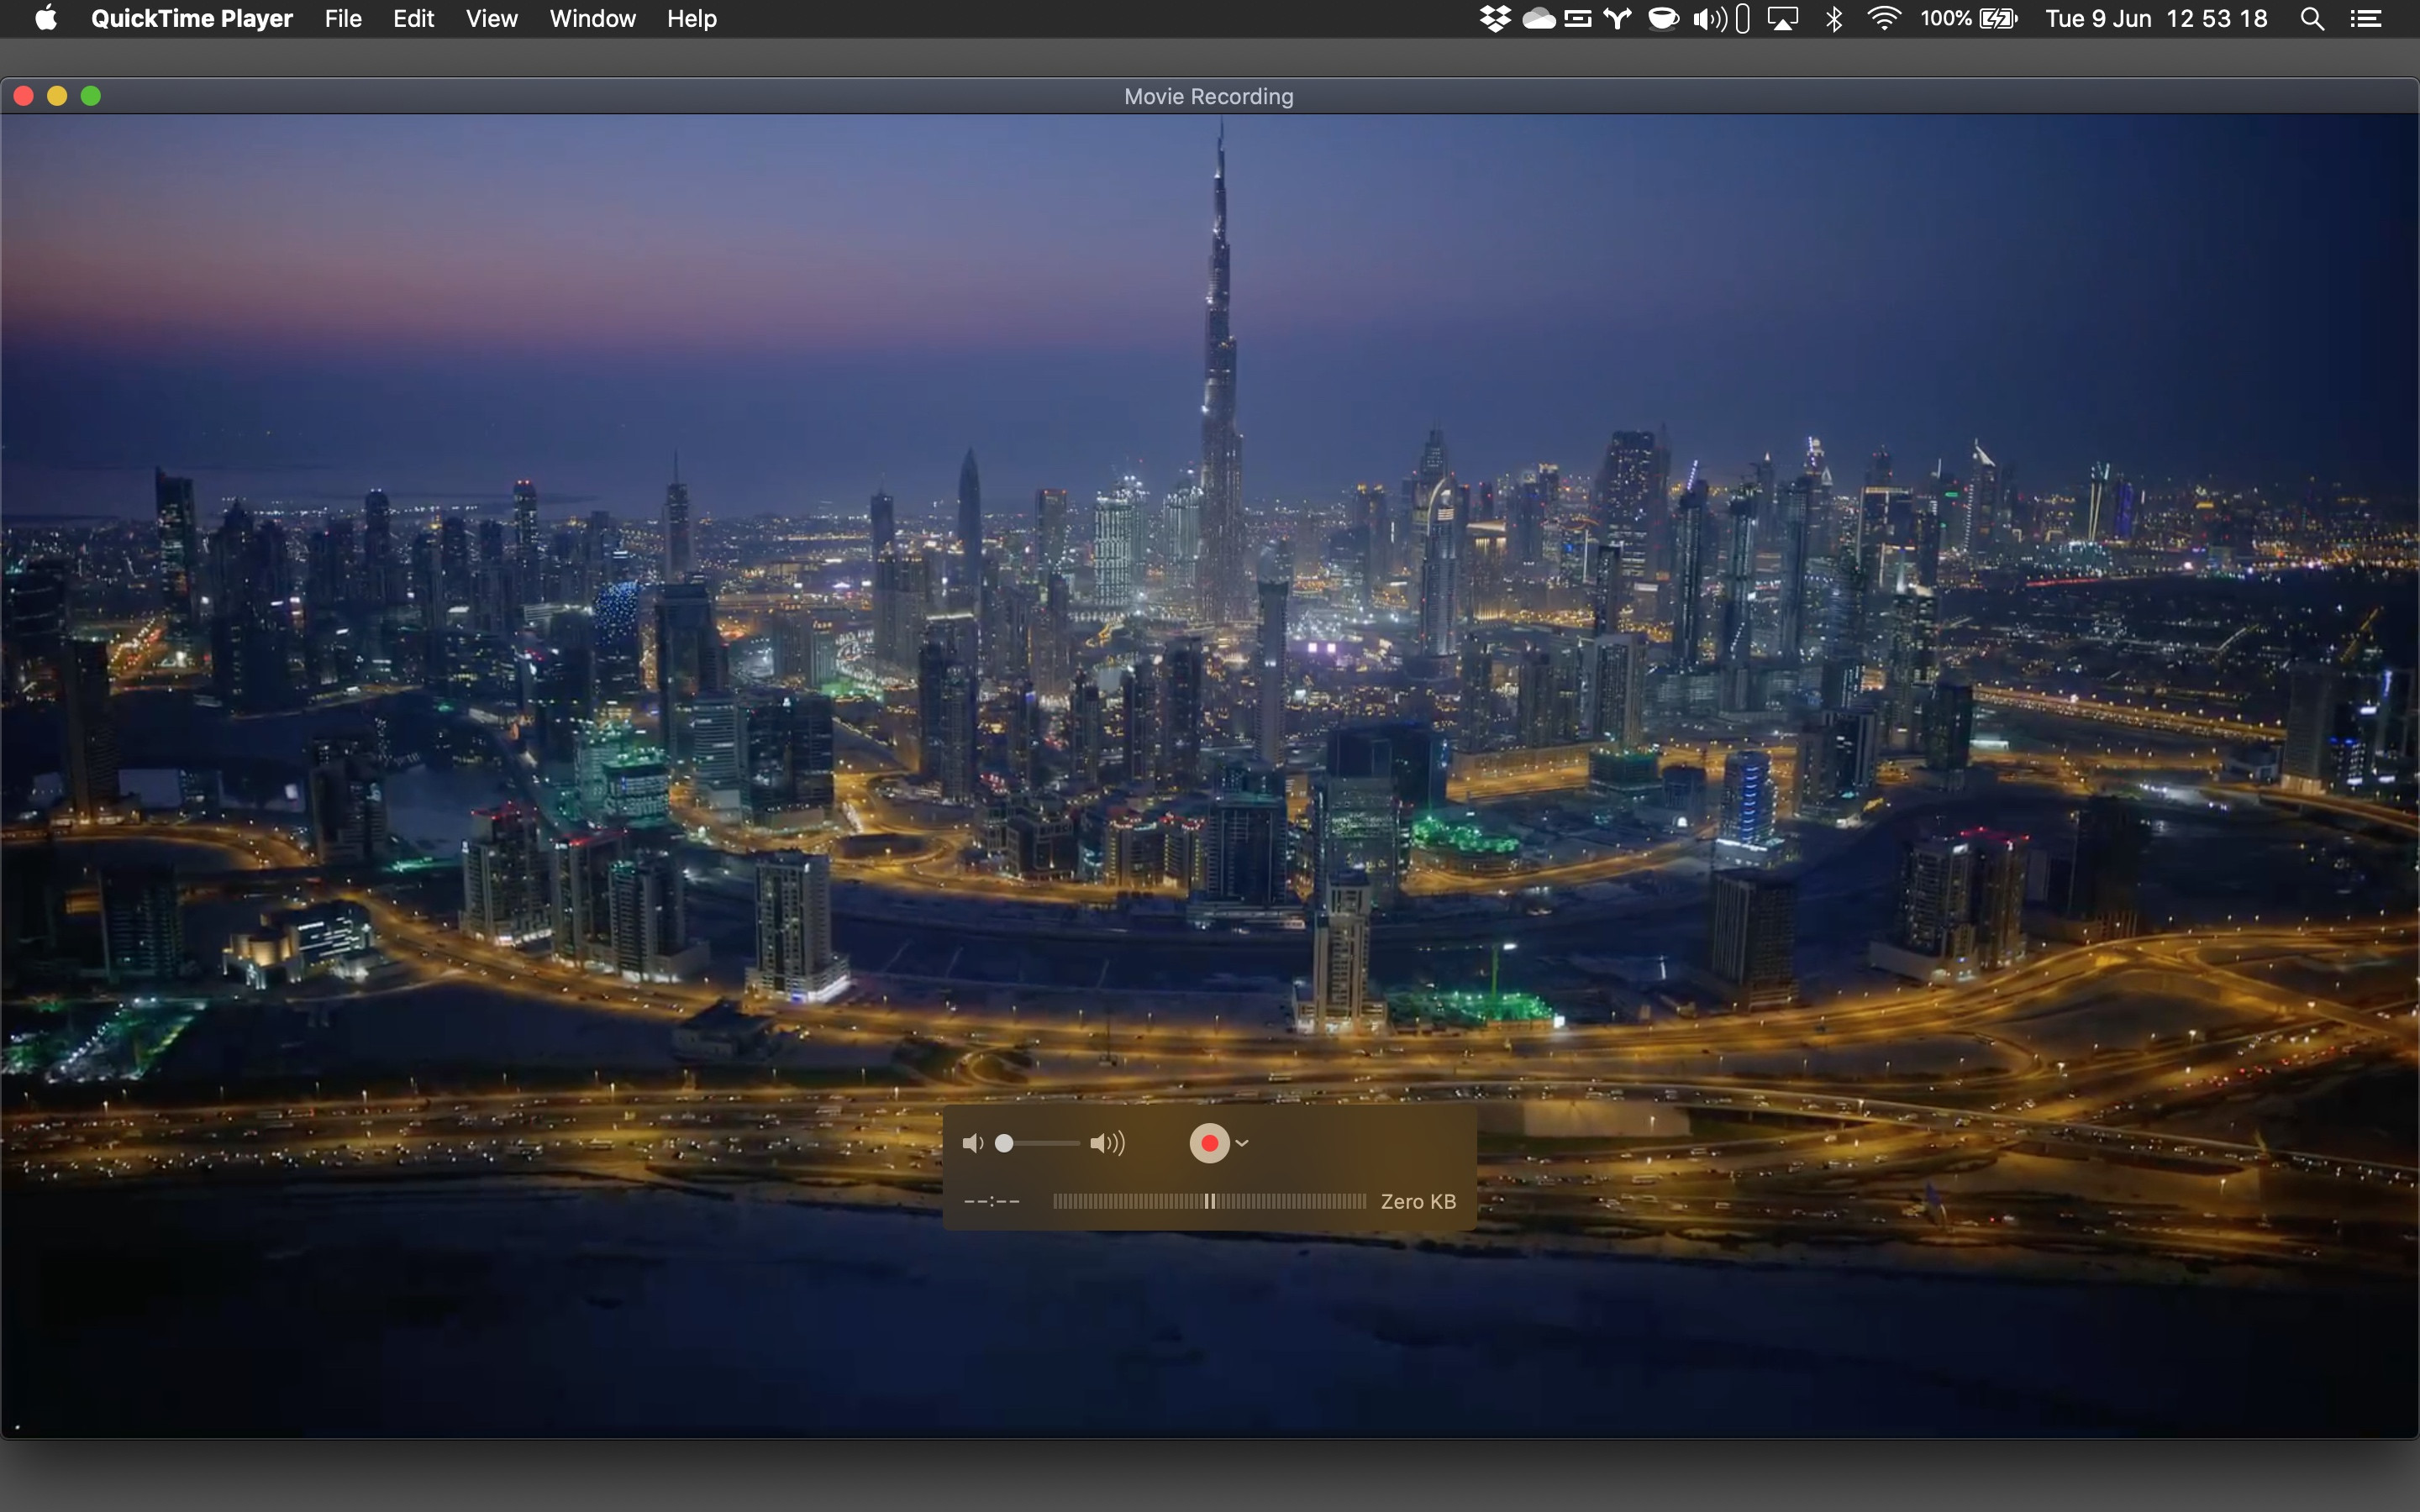2420x1512 pixels.
Task: Open the Help menu
Action: click(x=692, y=18)
